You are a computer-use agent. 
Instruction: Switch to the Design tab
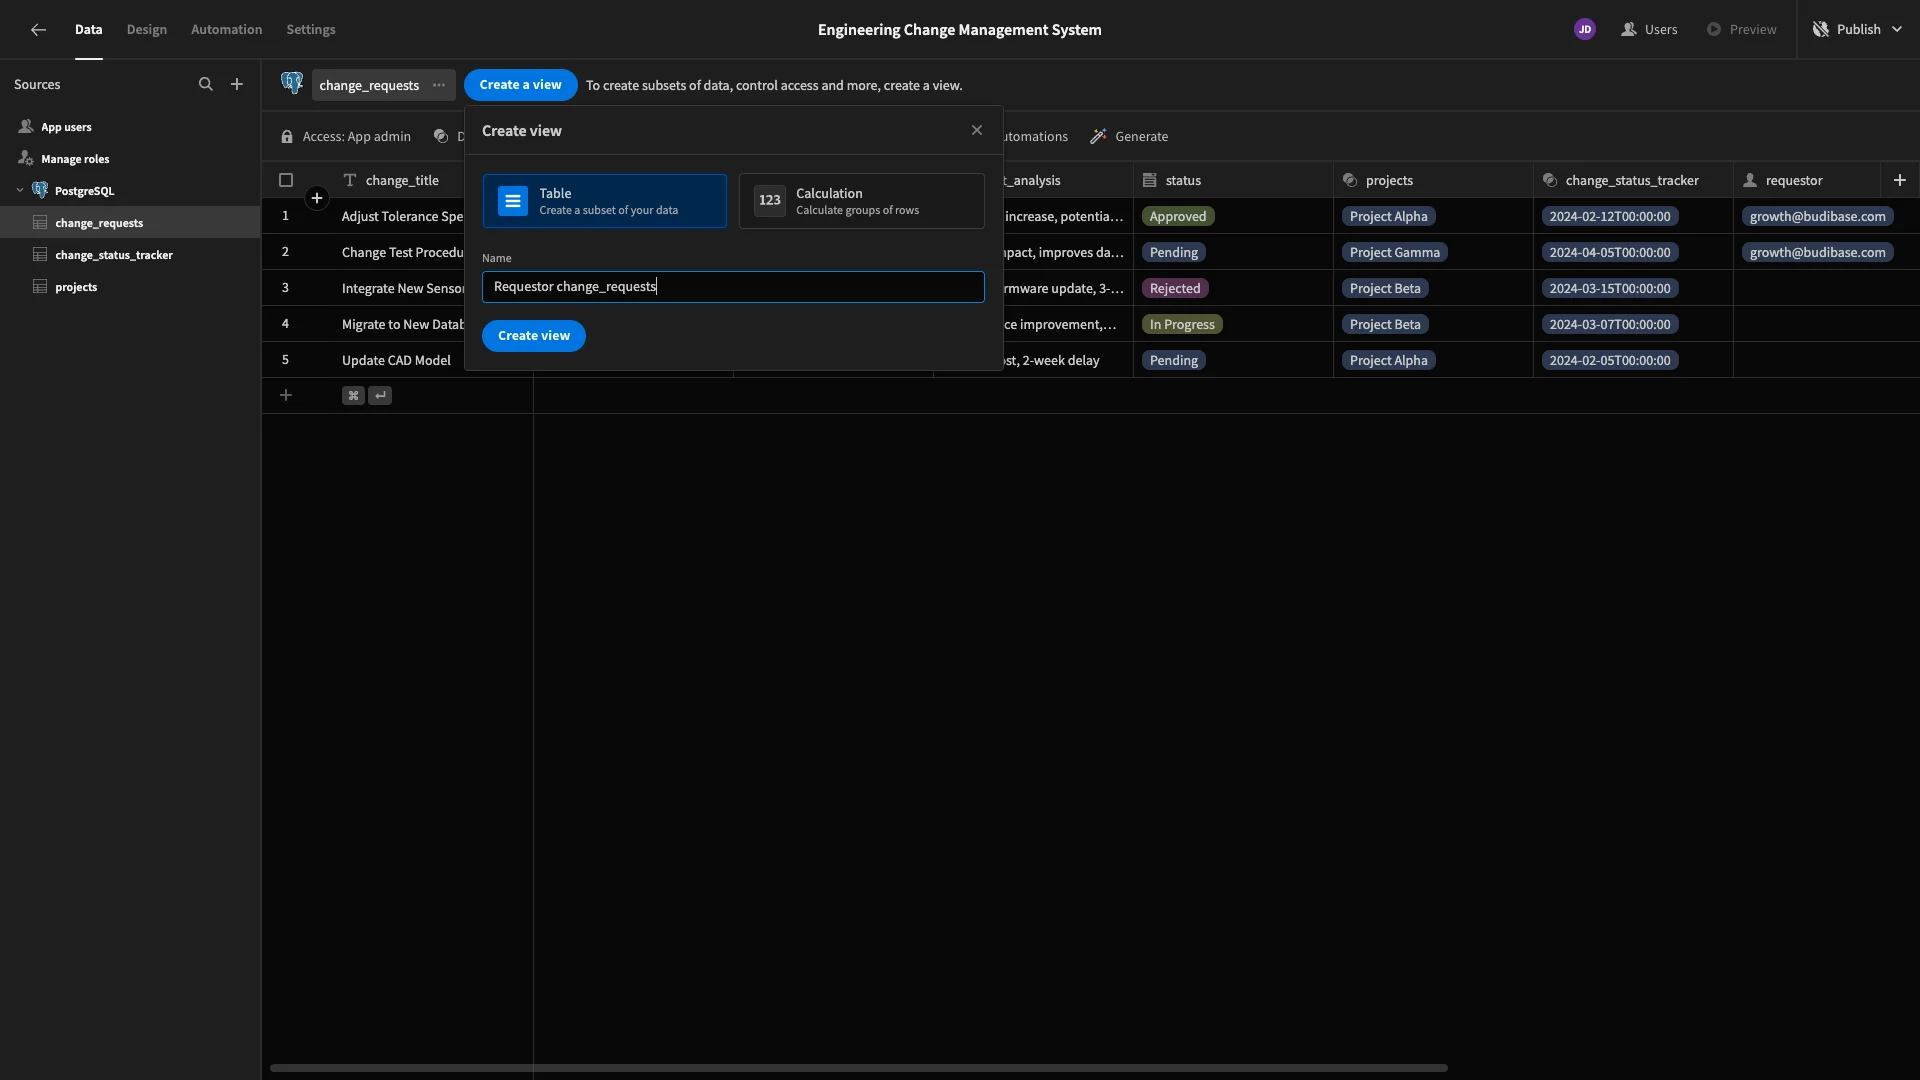point(147,30)
